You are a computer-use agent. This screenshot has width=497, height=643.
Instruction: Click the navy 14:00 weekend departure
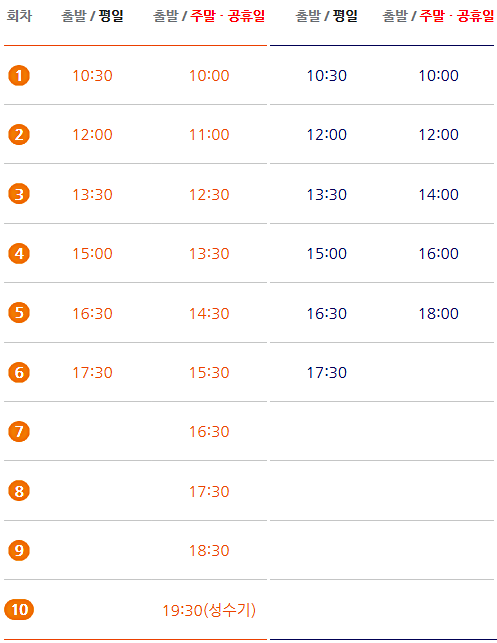[x=438, y=194]
